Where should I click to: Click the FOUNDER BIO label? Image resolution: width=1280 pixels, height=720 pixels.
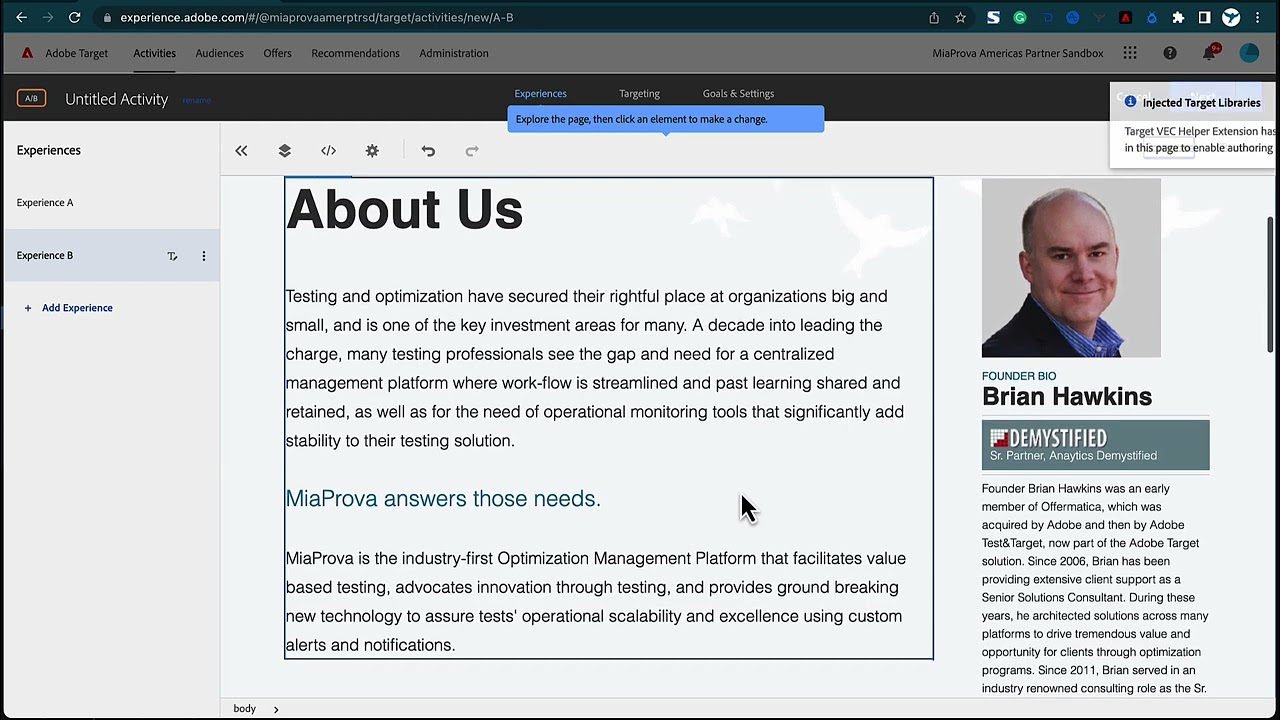(x=1019, y=376)
